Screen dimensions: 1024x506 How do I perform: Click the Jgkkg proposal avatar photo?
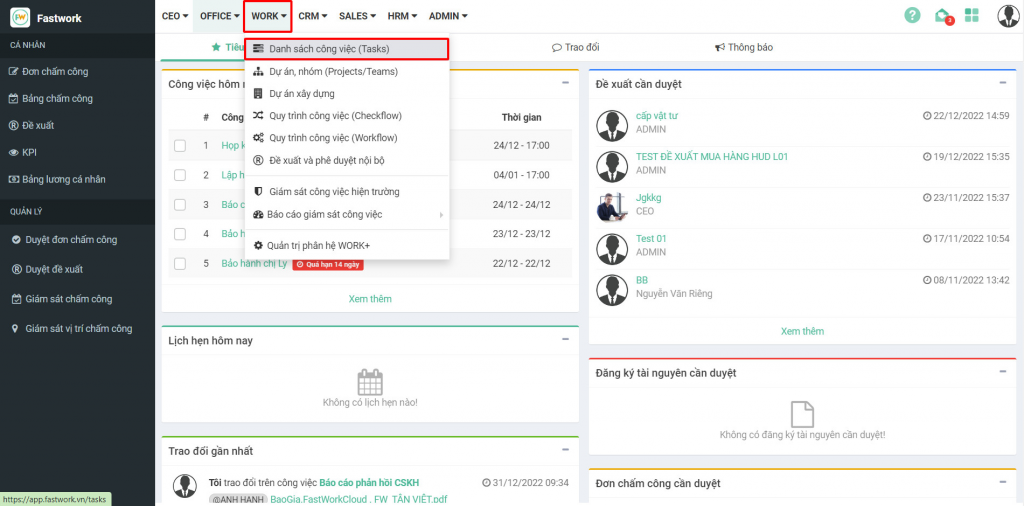point(611,207)
